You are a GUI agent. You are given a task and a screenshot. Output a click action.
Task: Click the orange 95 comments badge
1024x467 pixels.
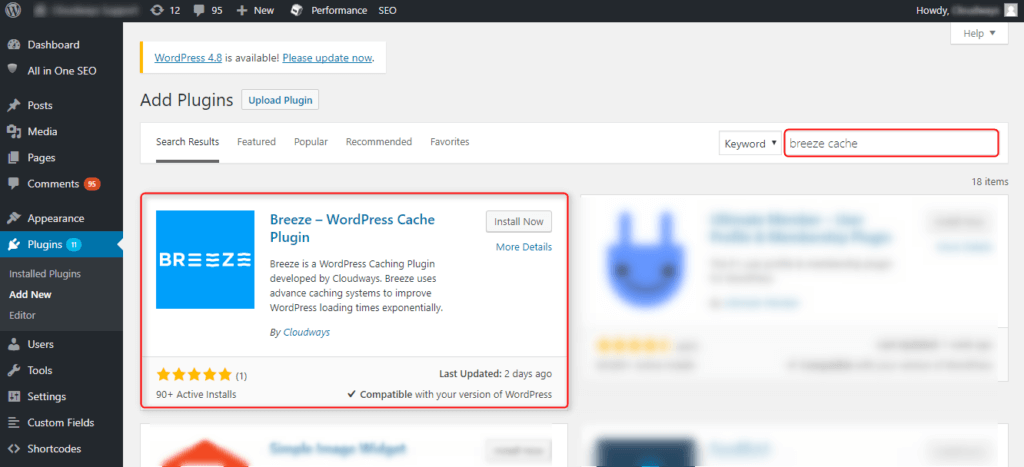pos(92,184)
